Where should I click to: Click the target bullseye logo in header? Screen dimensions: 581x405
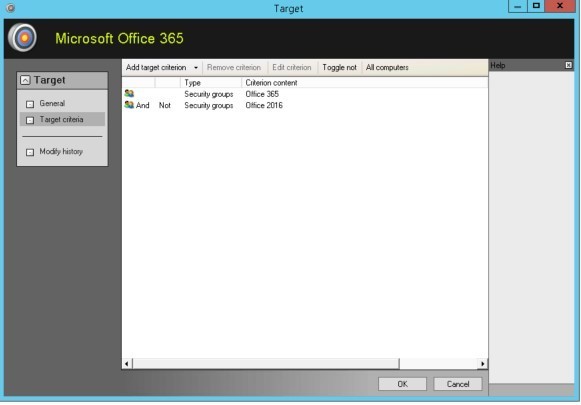[23, 38]
